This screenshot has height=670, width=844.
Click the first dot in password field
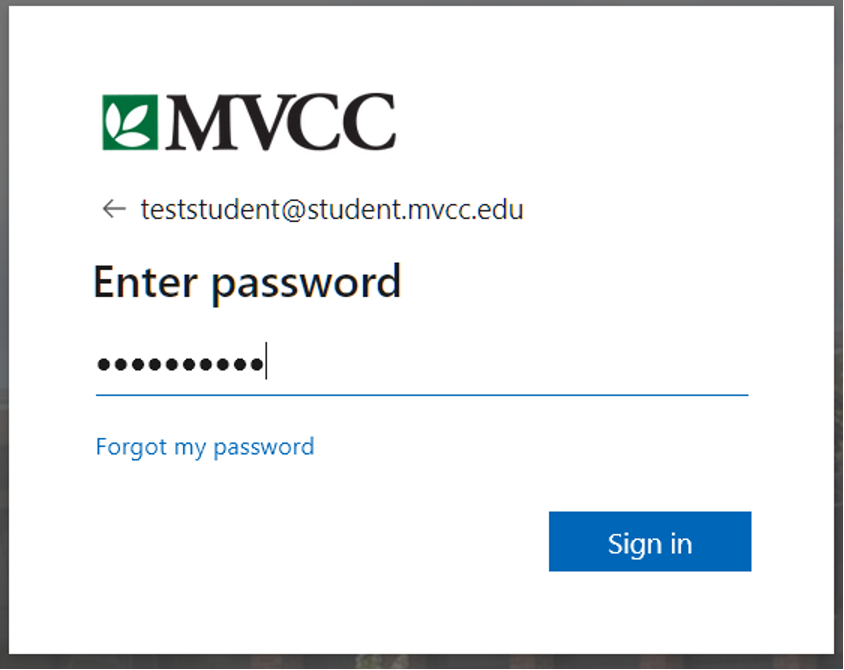(103, 364)
